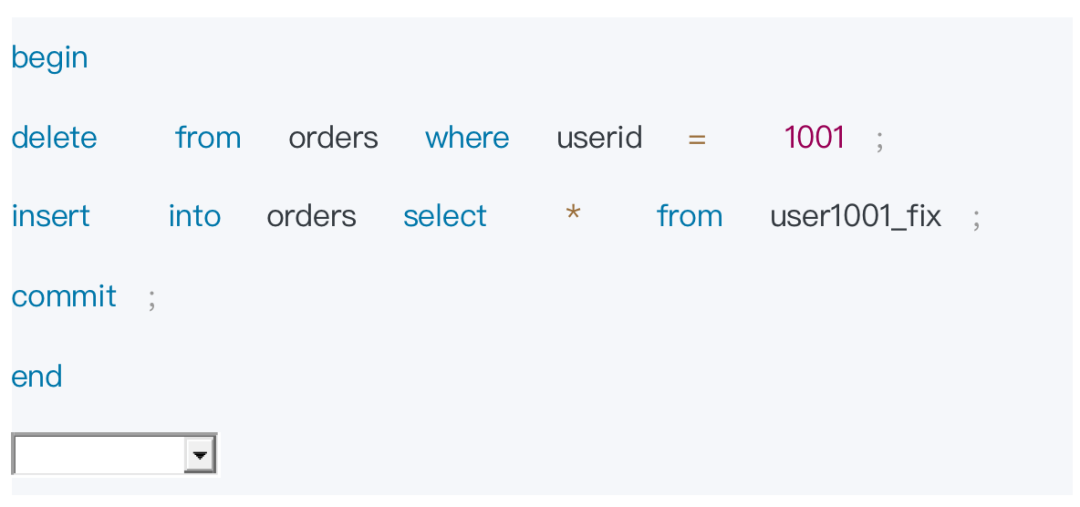Click the equals sign operator
Viewport: 1080px width, 507px height.
(x=697, y=139)
